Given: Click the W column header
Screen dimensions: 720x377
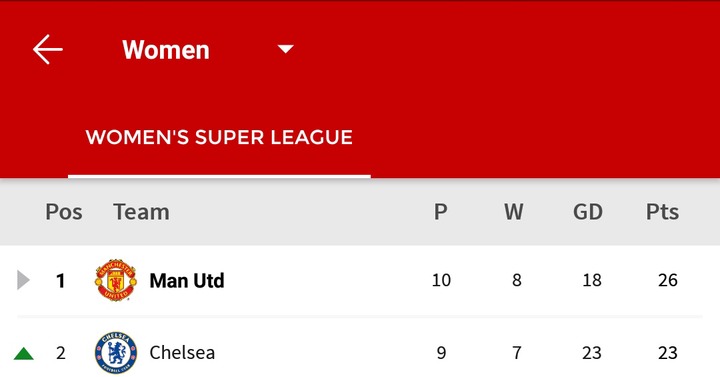Looking at the screenshot, I should (513, 212).
